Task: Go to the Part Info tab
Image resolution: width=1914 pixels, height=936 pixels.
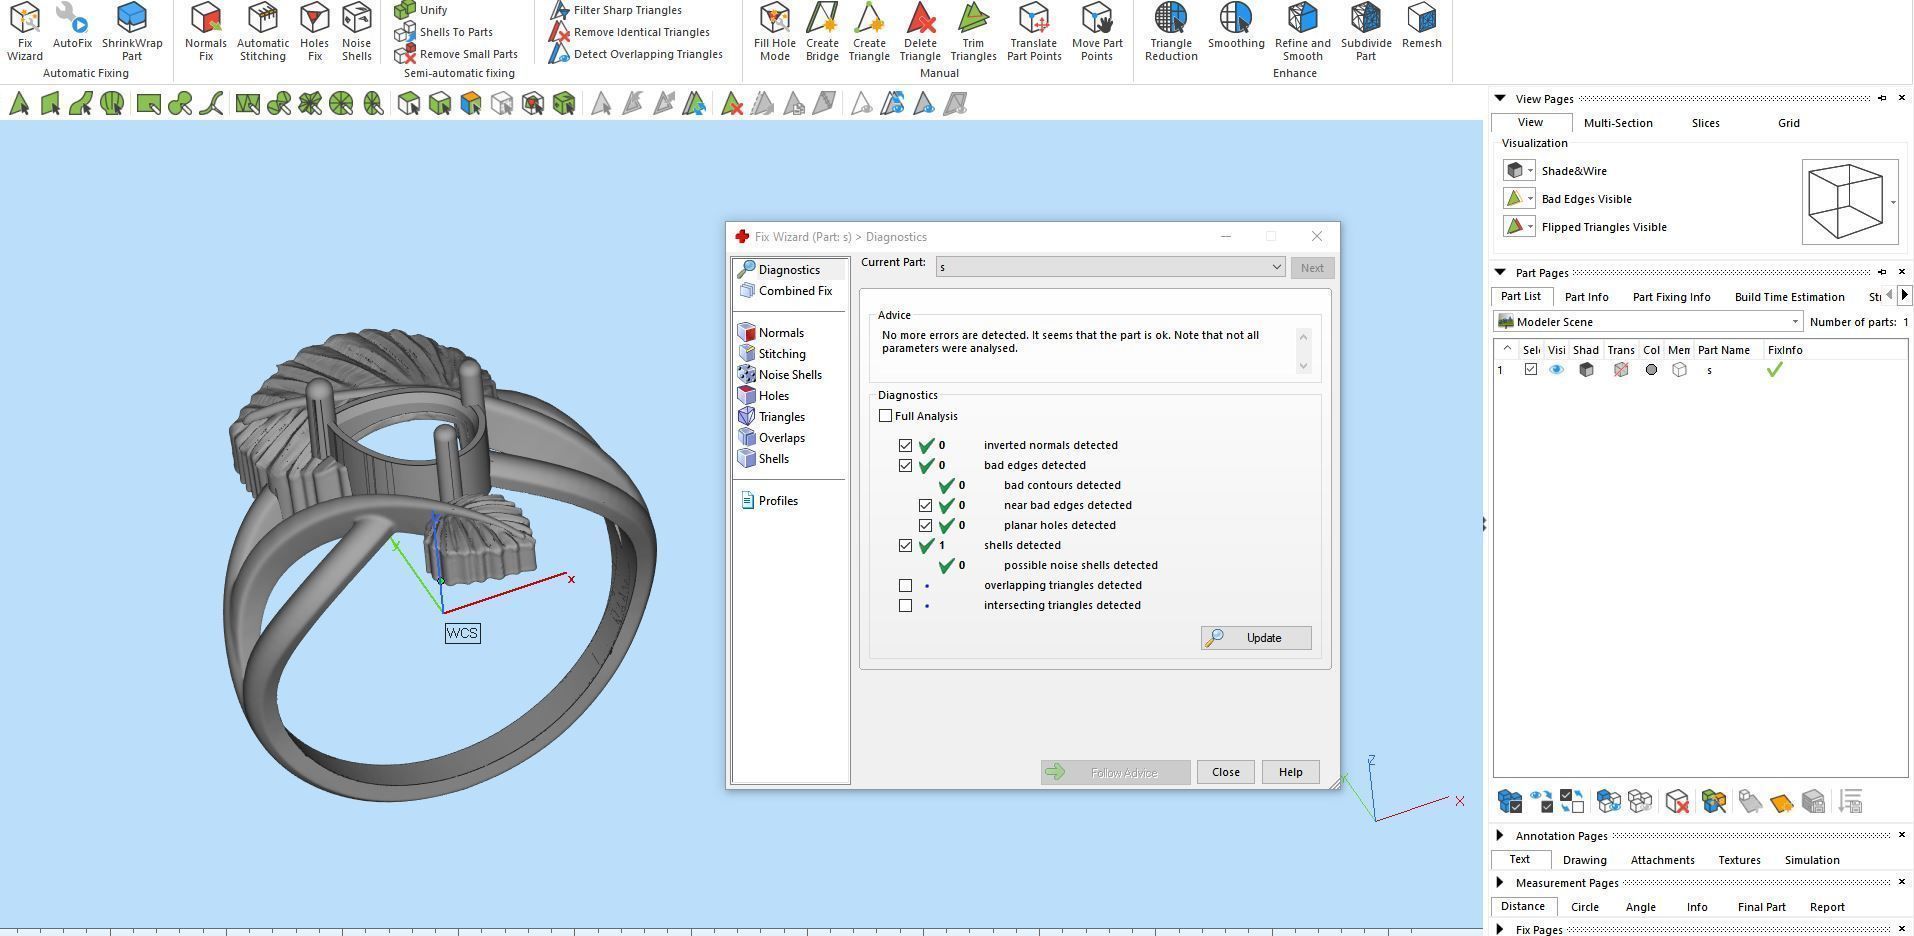Action: 1586,297
